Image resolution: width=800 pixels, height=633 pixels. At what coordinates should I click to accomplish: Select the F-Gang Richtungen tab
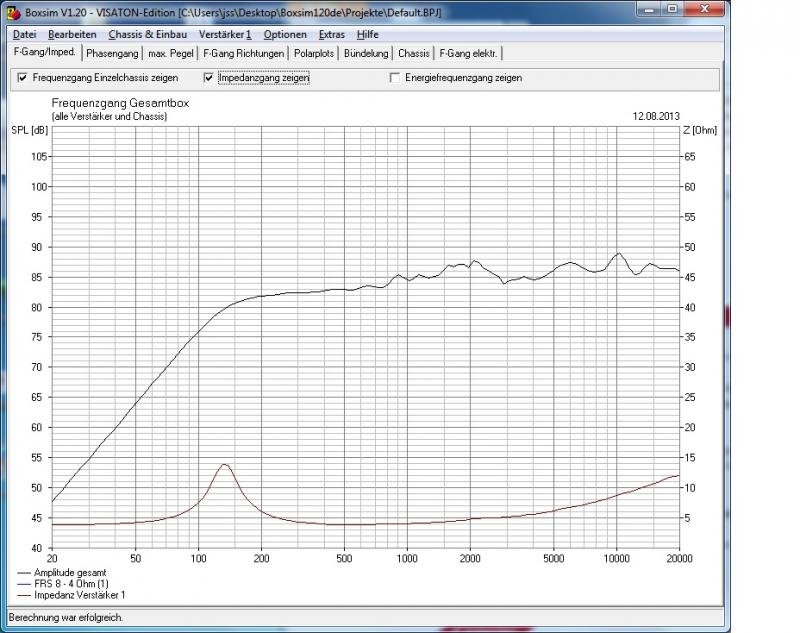coord(244,53)
